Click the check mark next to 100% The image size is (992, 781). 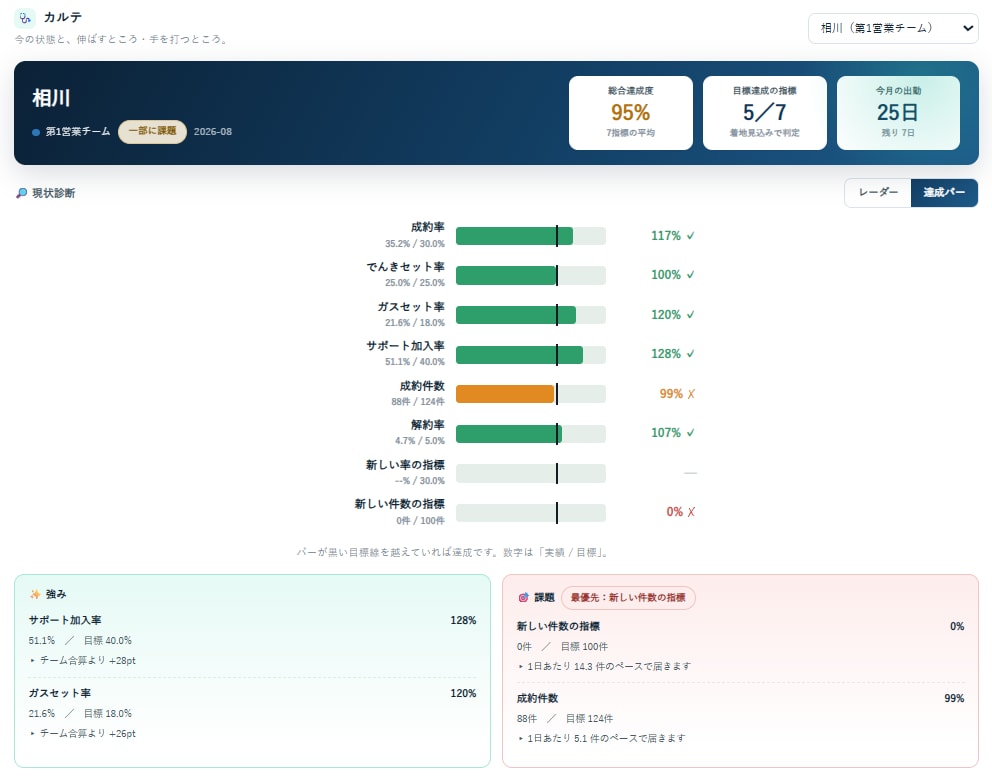tap(690, 275)
